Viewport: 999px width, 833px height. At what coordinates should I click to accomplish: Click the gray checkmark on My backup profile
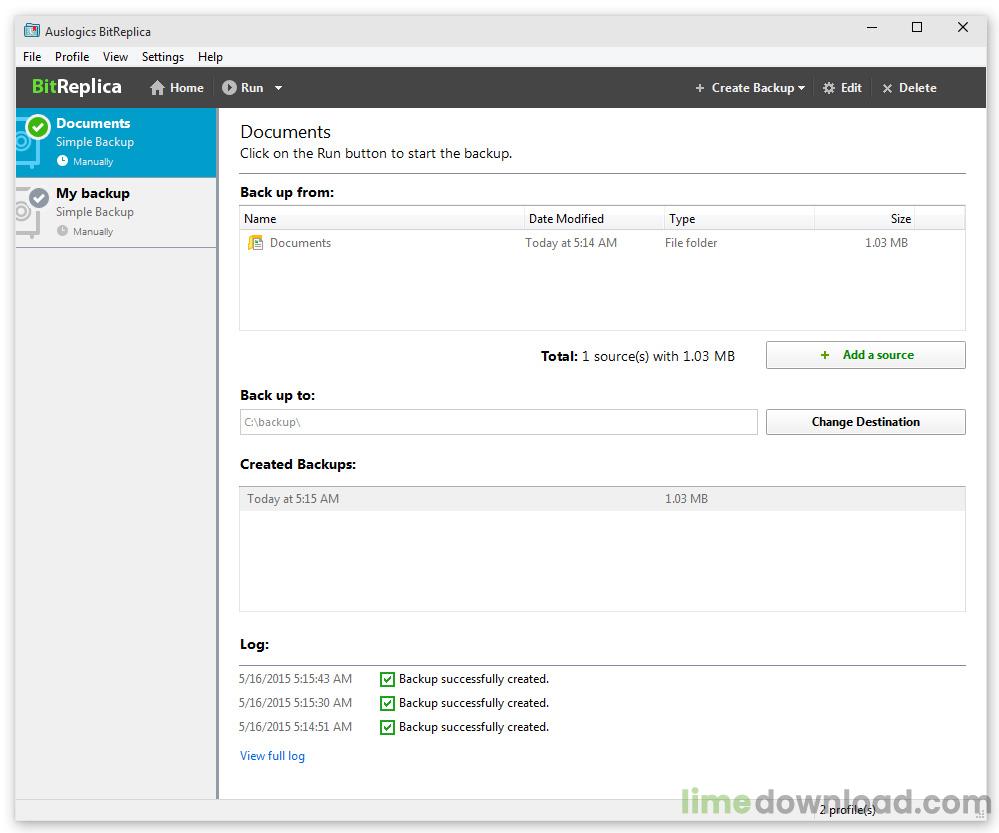38,198
